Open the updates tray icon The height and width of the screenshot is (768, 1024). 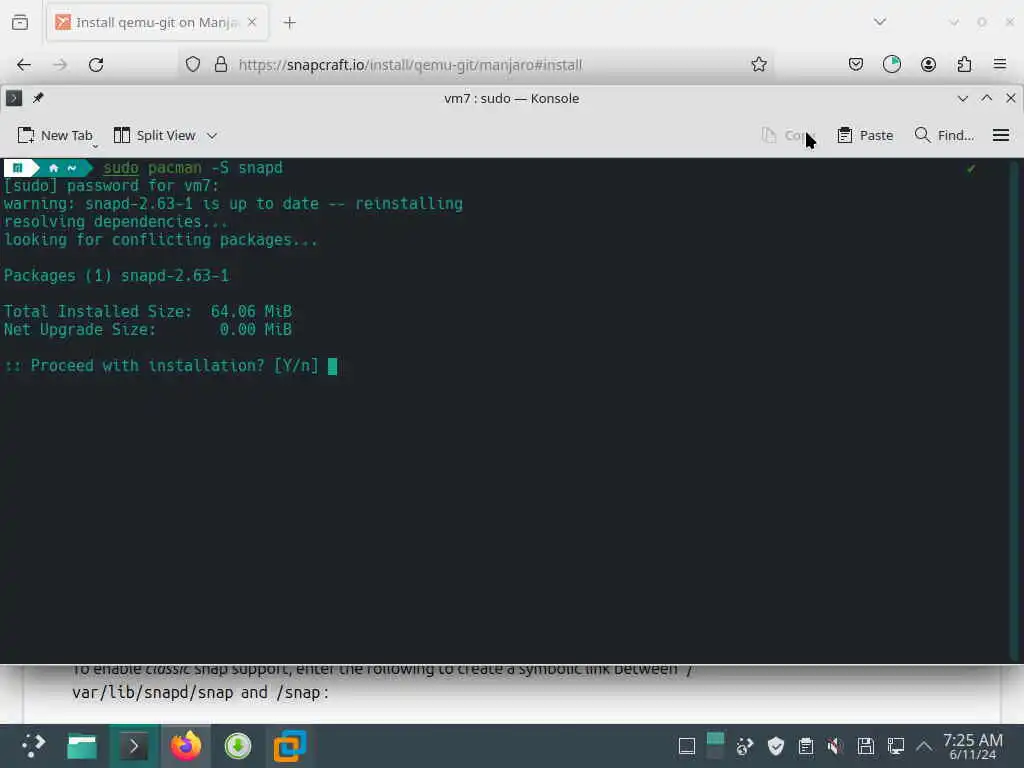tap(744, 746)
